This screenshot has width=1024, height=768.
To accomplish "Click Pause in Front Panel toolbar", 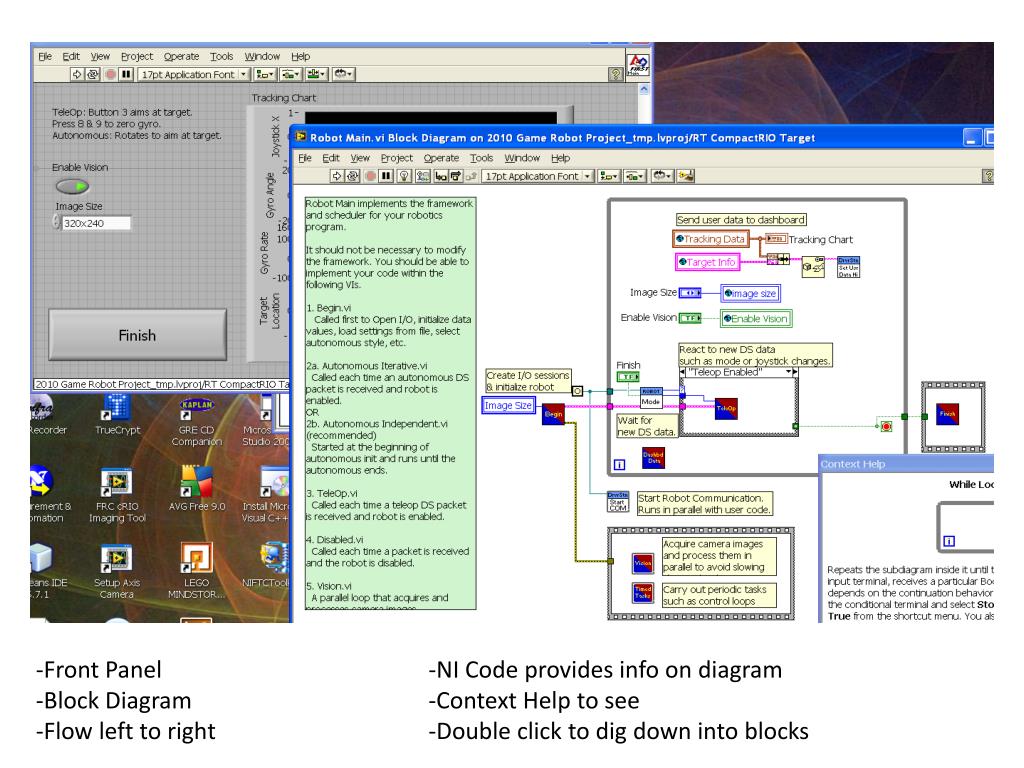I will point(127,74).
